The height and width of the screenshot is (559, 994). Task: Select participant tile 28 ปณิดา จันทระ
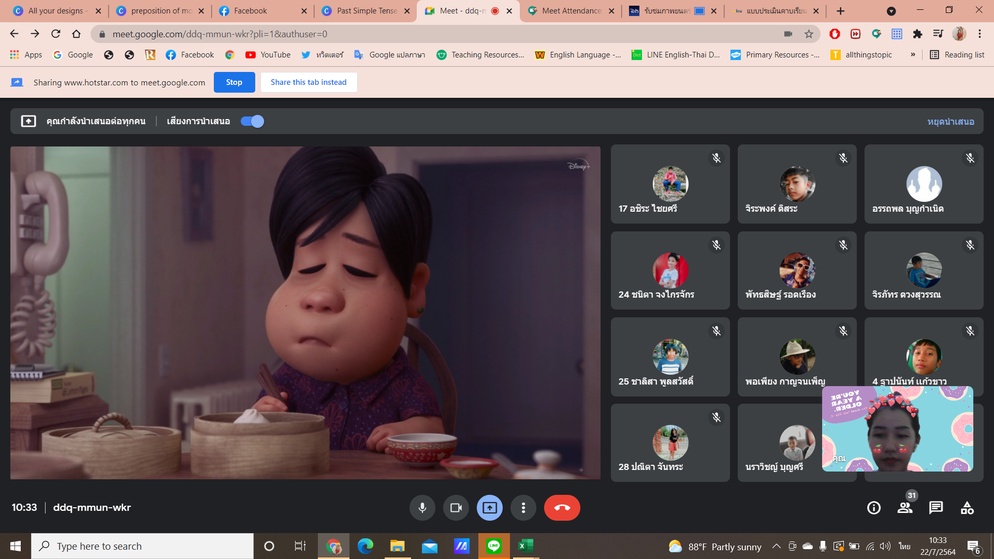pyautogui.click(x=670, y=443)
